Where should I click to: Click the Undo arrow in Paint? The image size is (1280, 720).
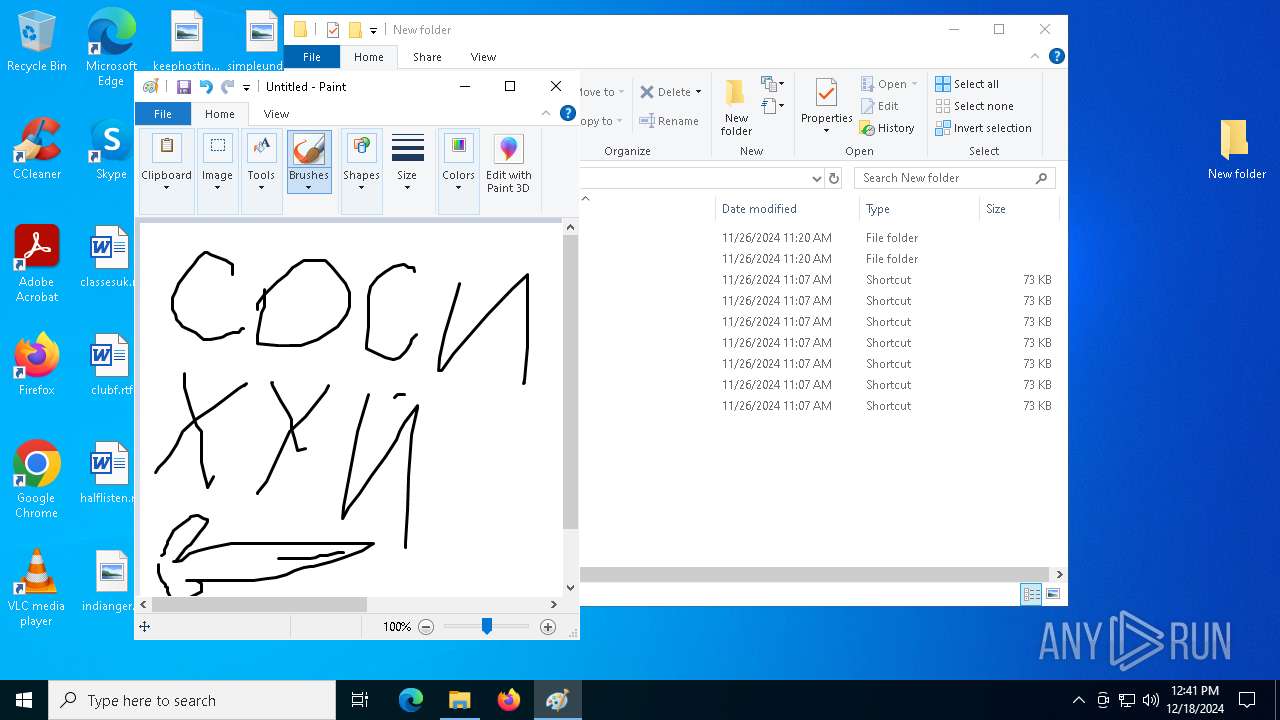(x=206, y=87)
